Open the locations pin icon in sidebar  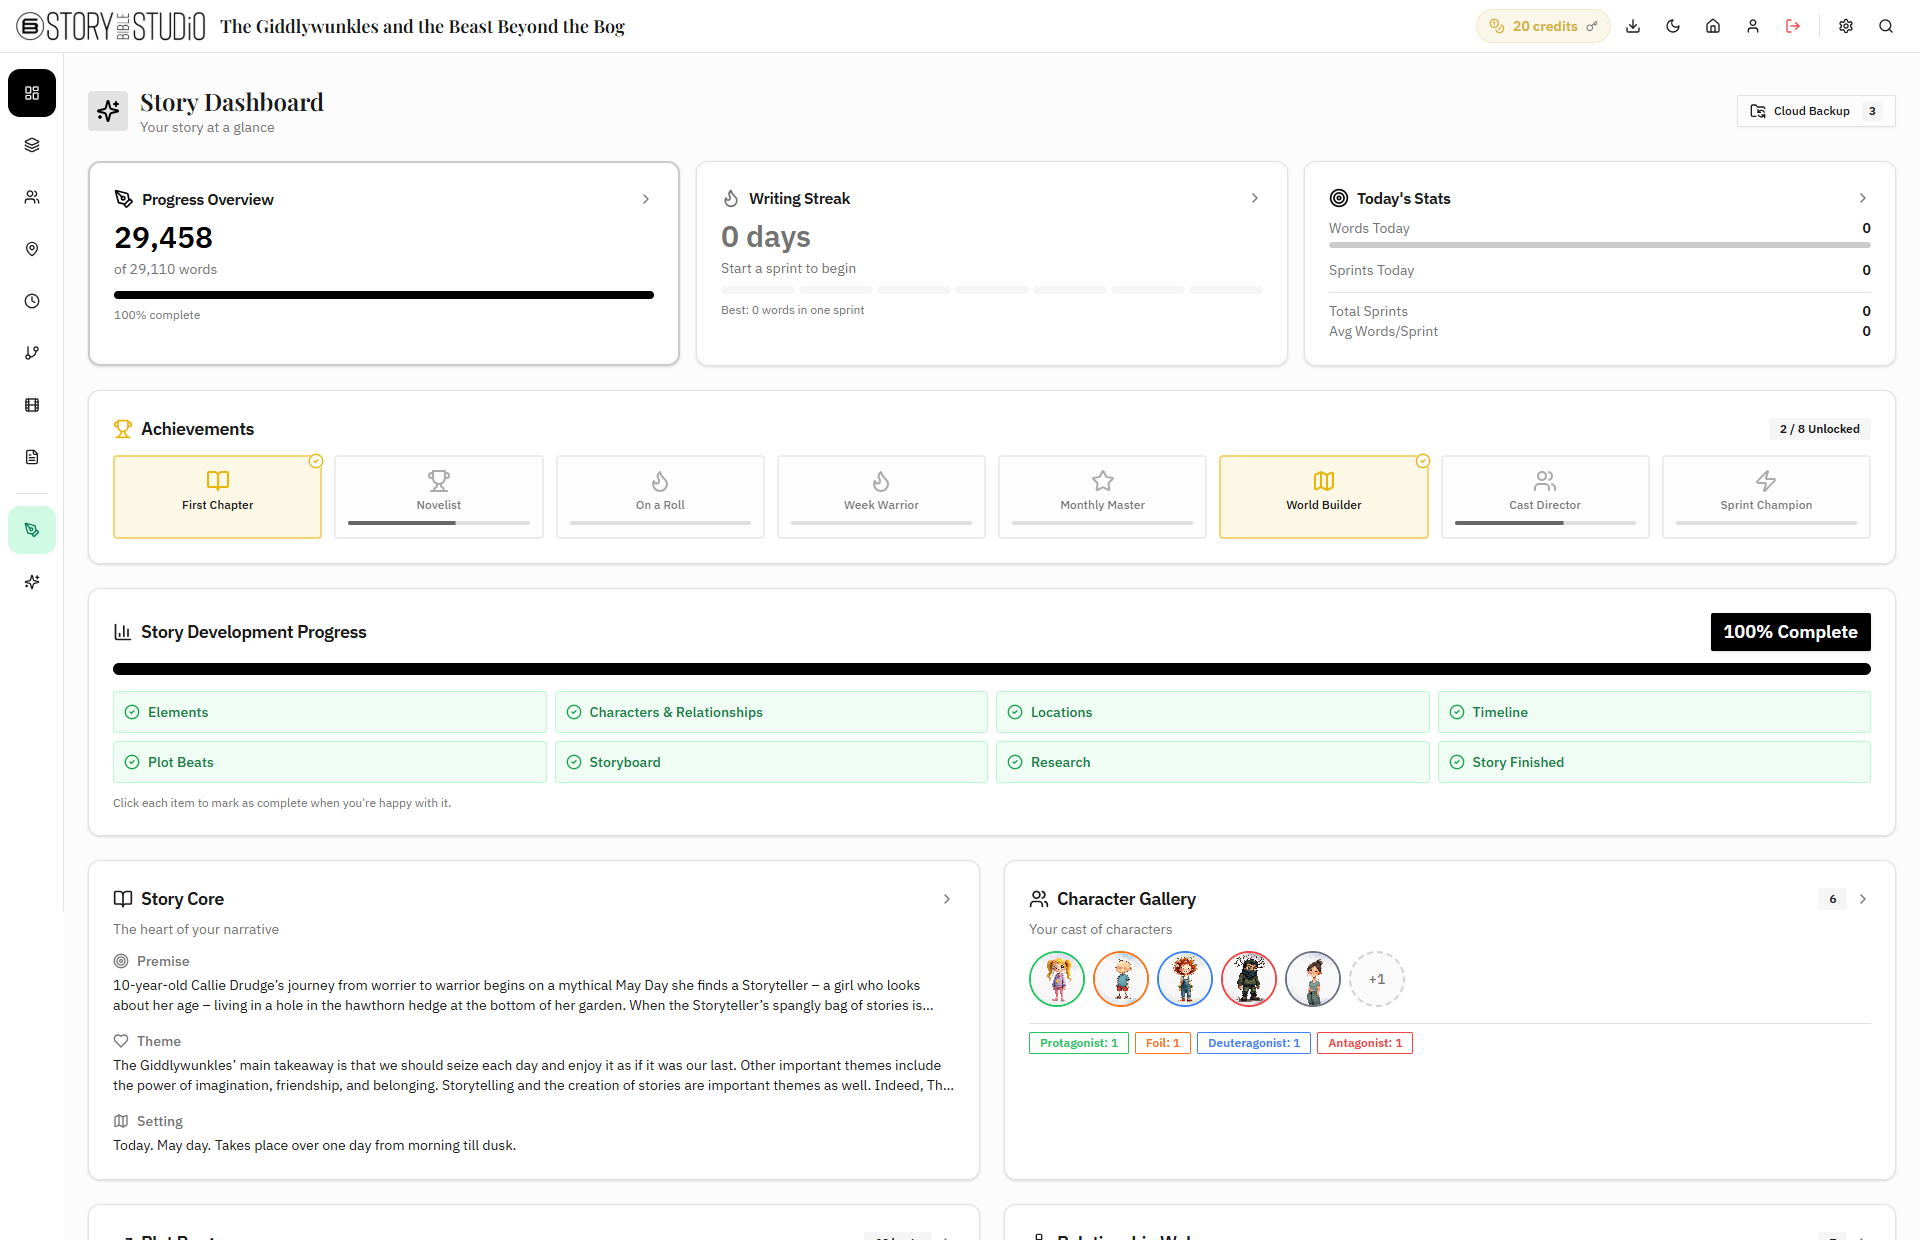pos(32,249)
